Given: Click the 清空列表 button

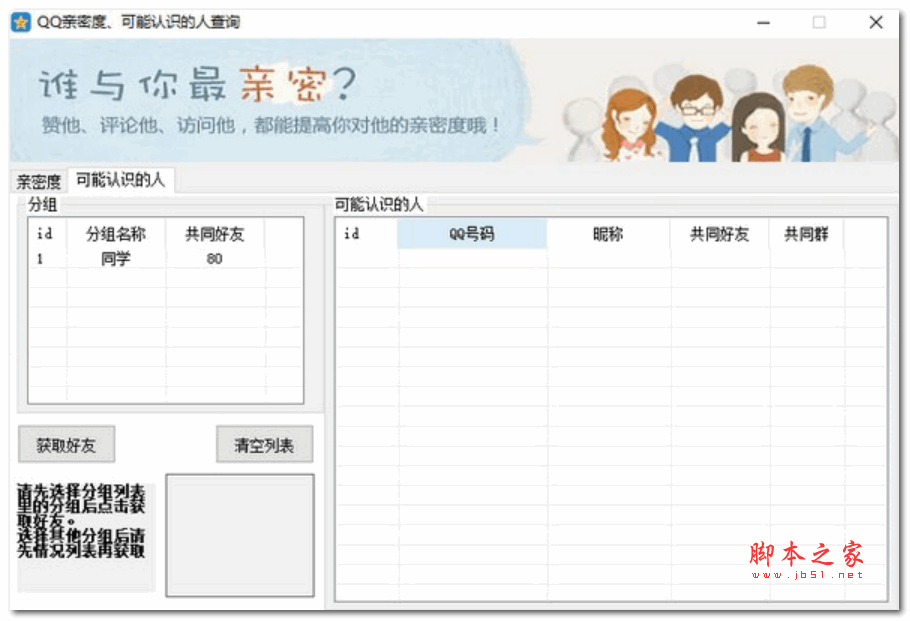Looking at the screenshot, I should point(264,443).
